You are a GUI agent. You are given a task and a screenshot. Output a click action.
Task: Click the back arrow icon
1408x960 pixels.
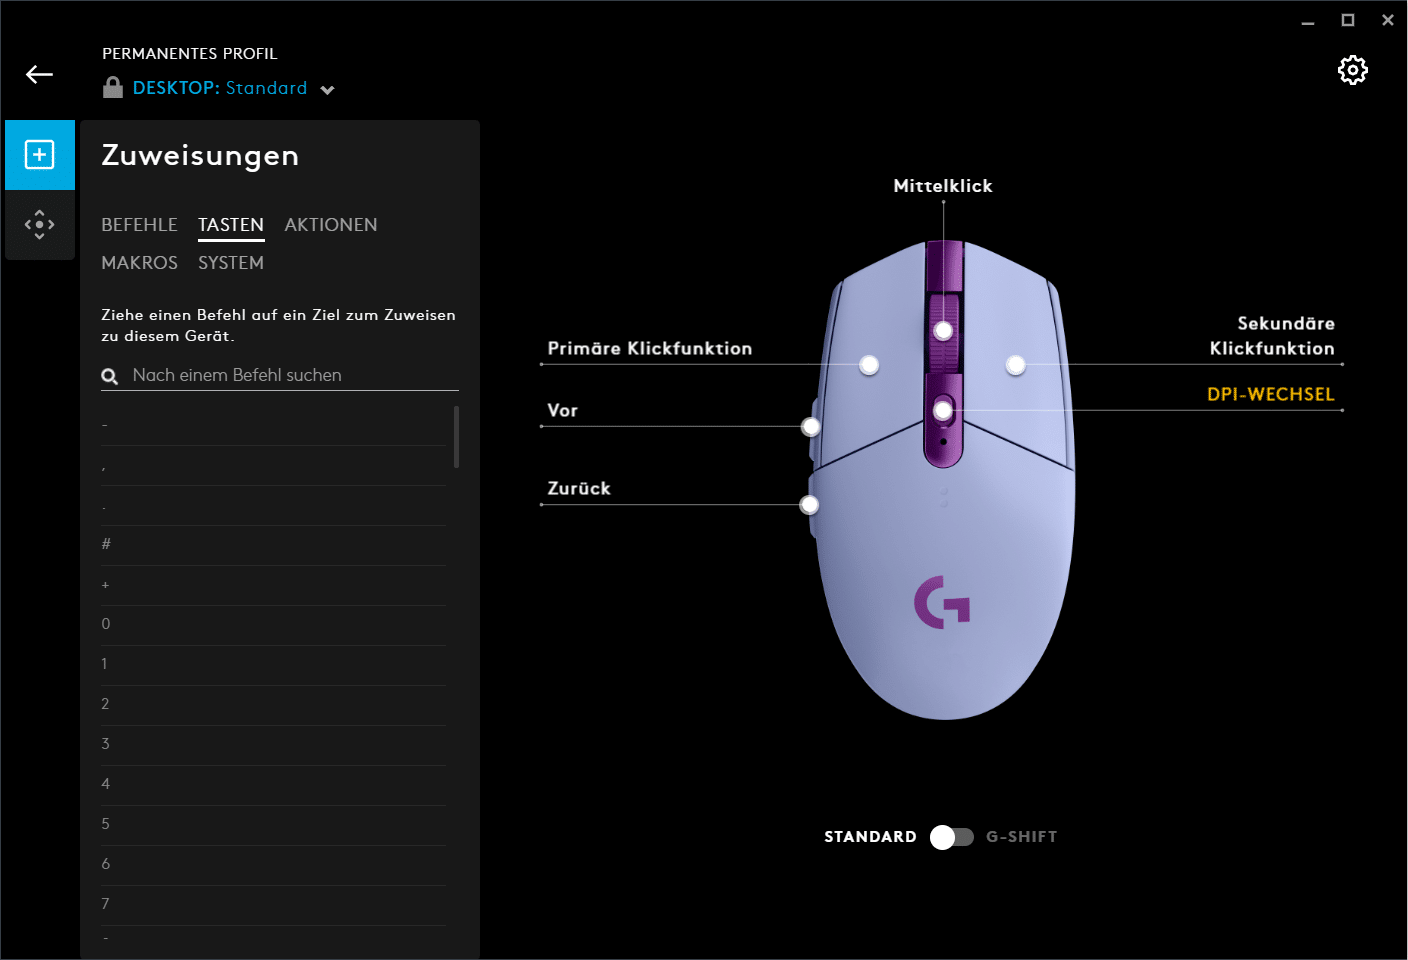(x=39, y=75)
